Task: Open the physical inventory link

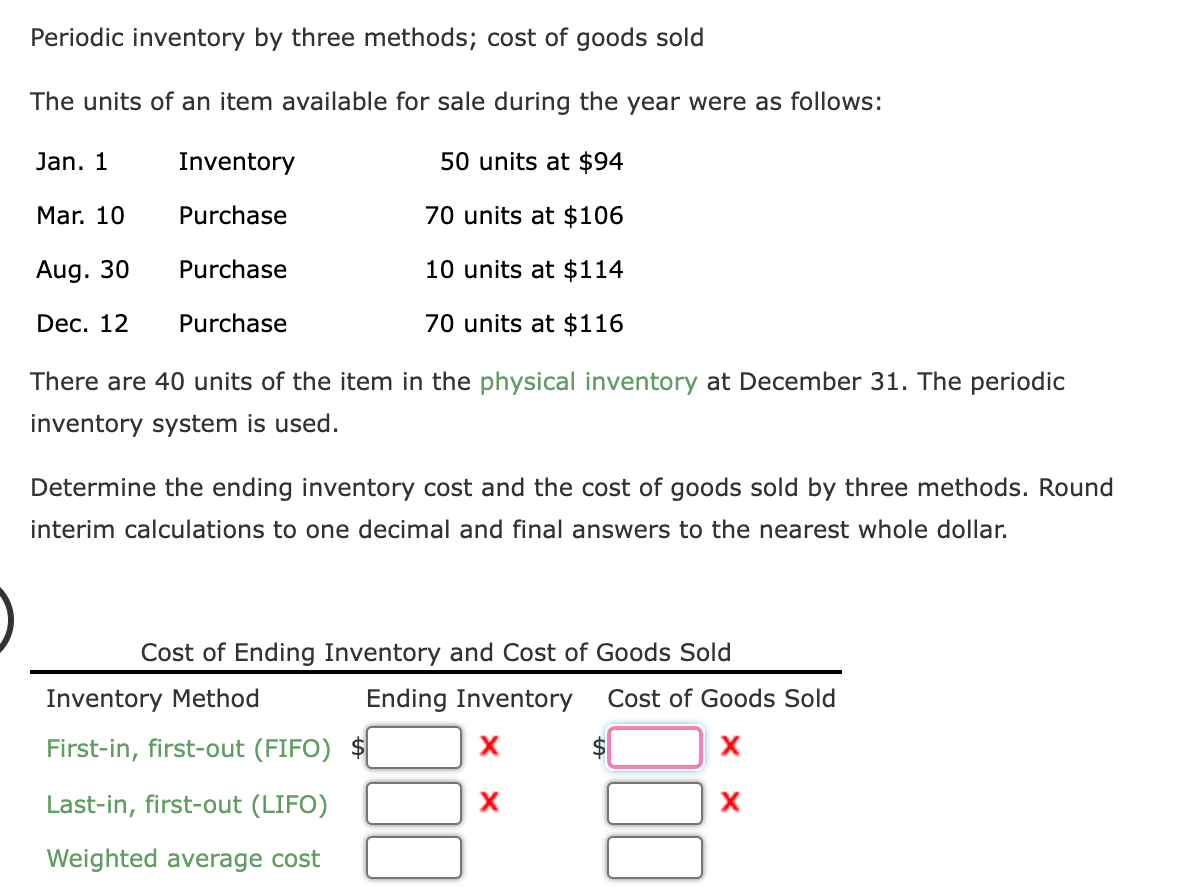Action: 587,381
